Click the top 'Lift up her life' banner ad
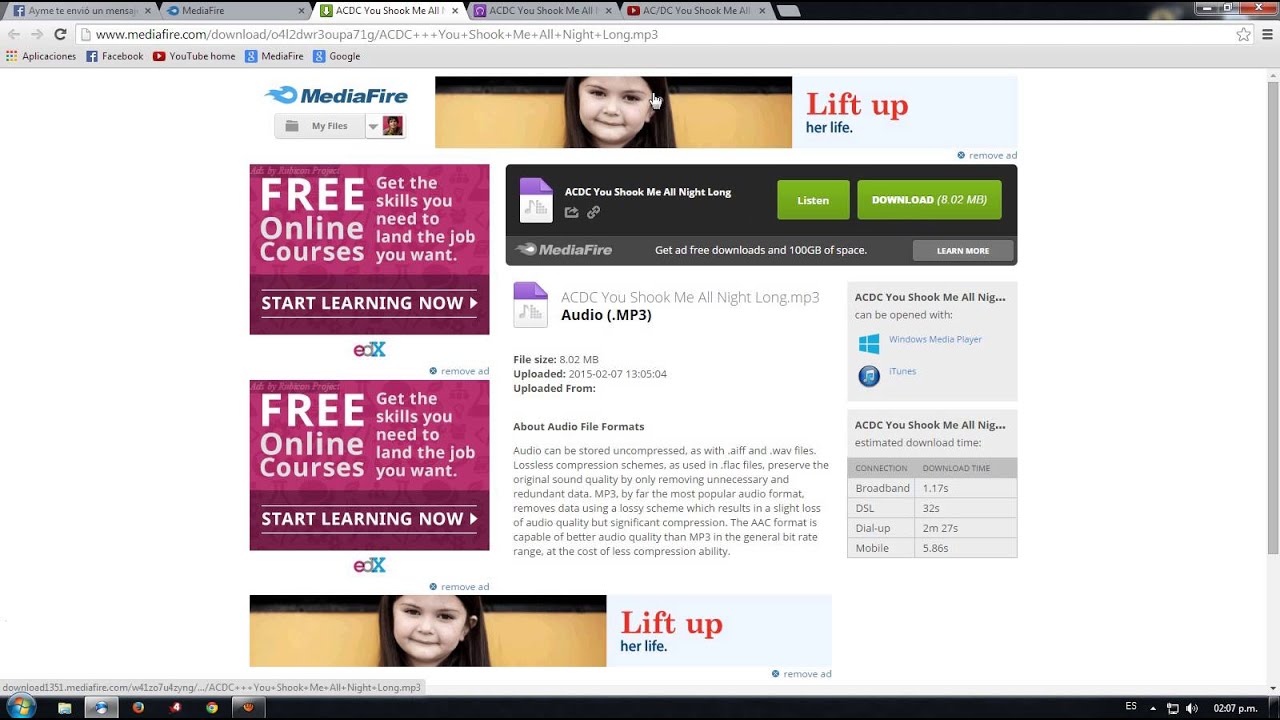 point(726,112)
